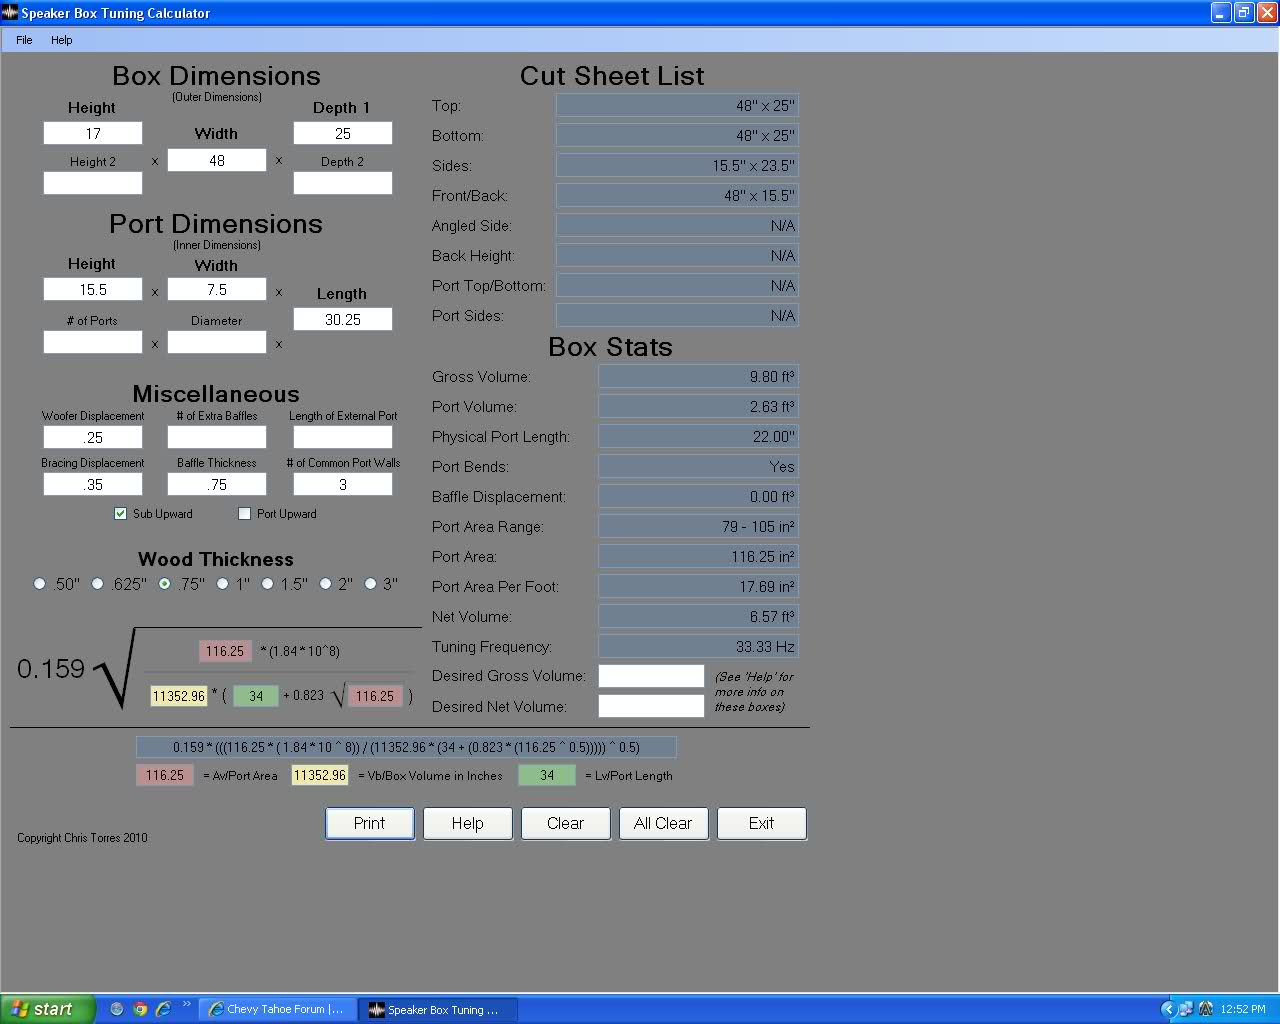Open Internet Explorer from the quick launch bar
This screenshot has height=1024, width=1280.
(x=163, y=1009)
